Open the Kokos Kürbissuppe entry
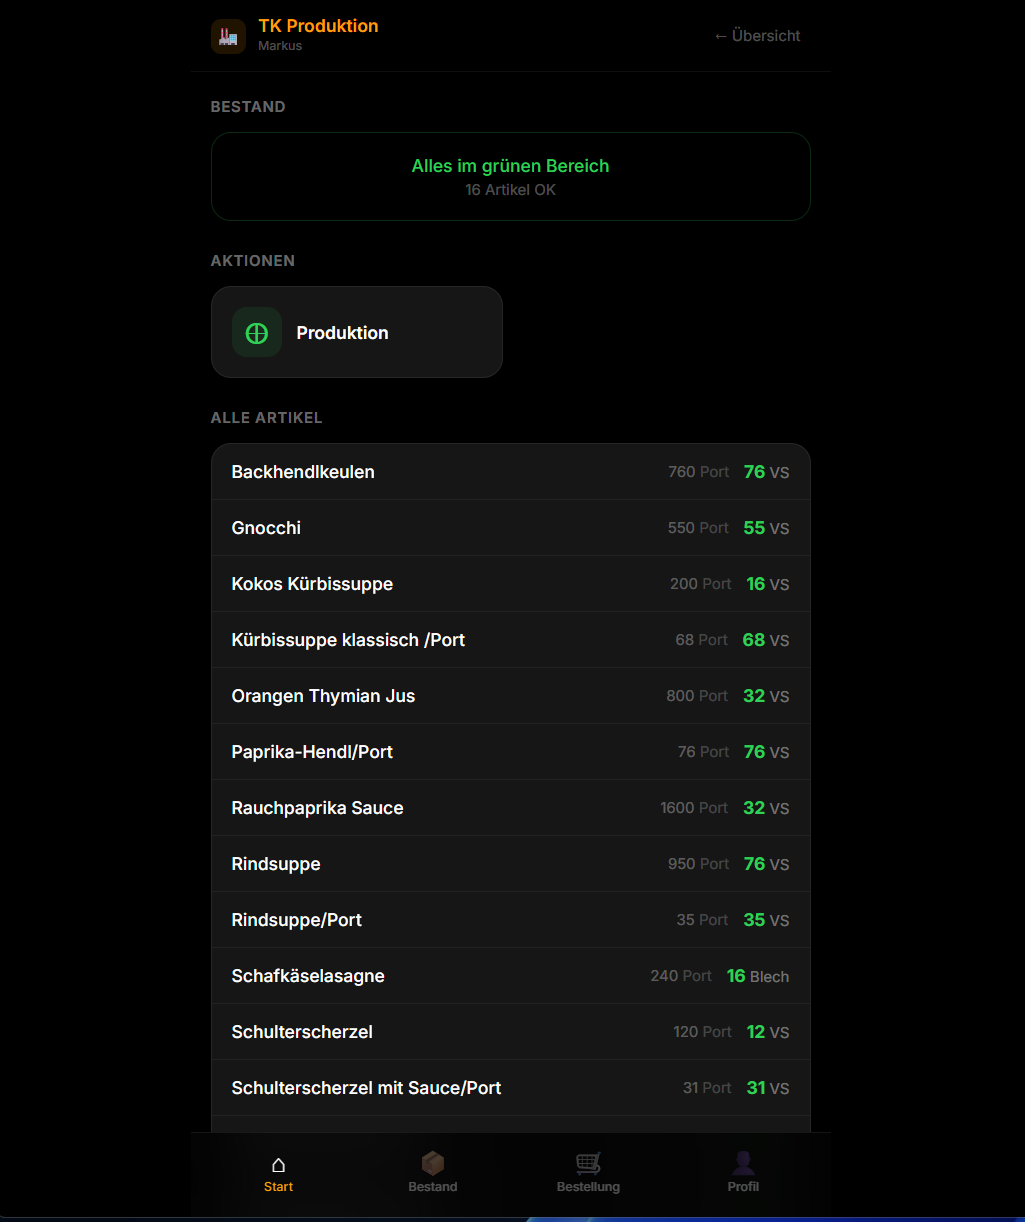The width and height of the screenshot is (1025, 1222). (510, 584)
